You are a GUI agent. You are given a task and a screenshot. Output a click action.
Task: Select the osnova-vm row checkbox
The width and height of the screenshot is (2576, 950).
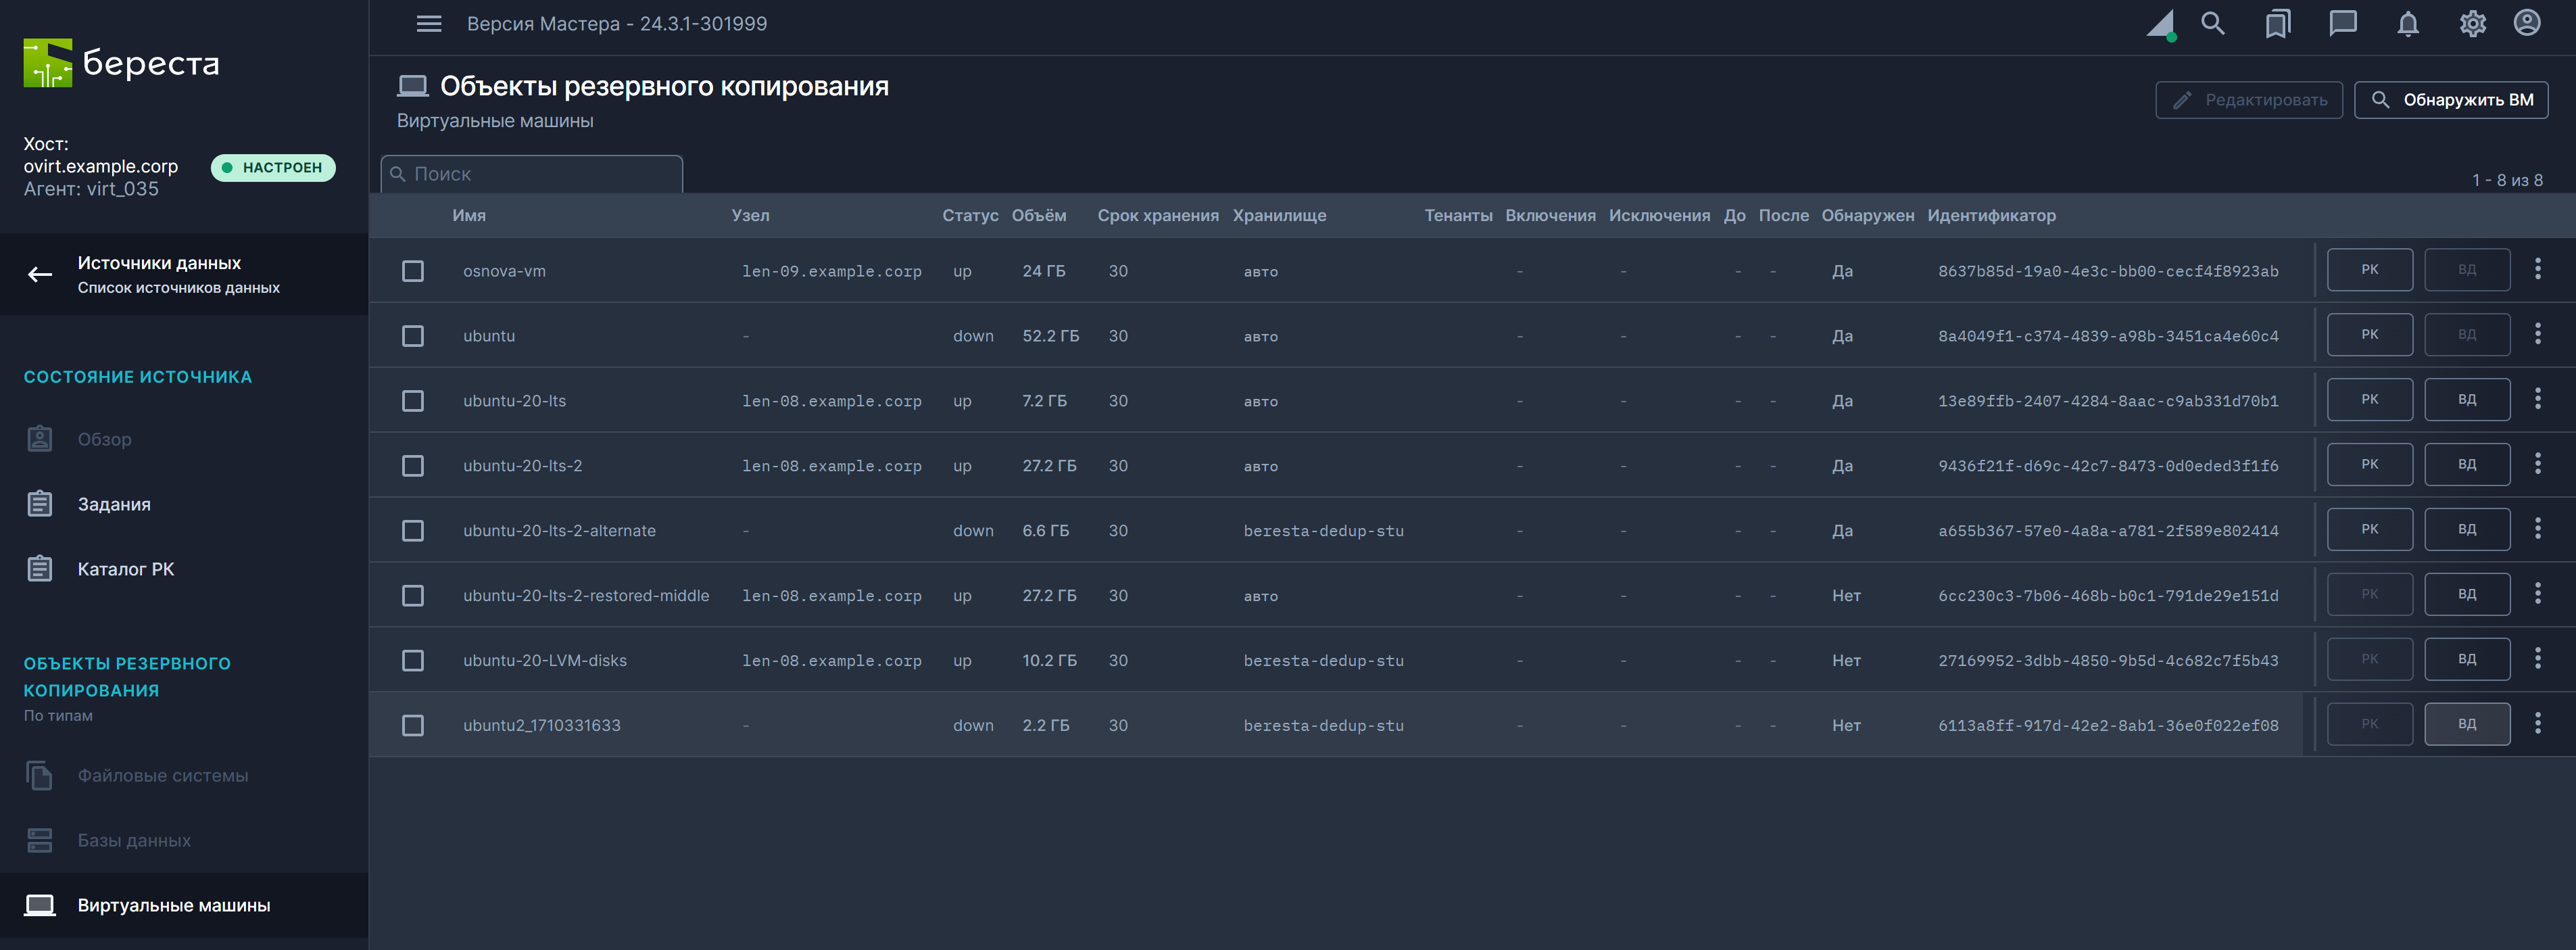pyautogui.click(x=413, y=271)
